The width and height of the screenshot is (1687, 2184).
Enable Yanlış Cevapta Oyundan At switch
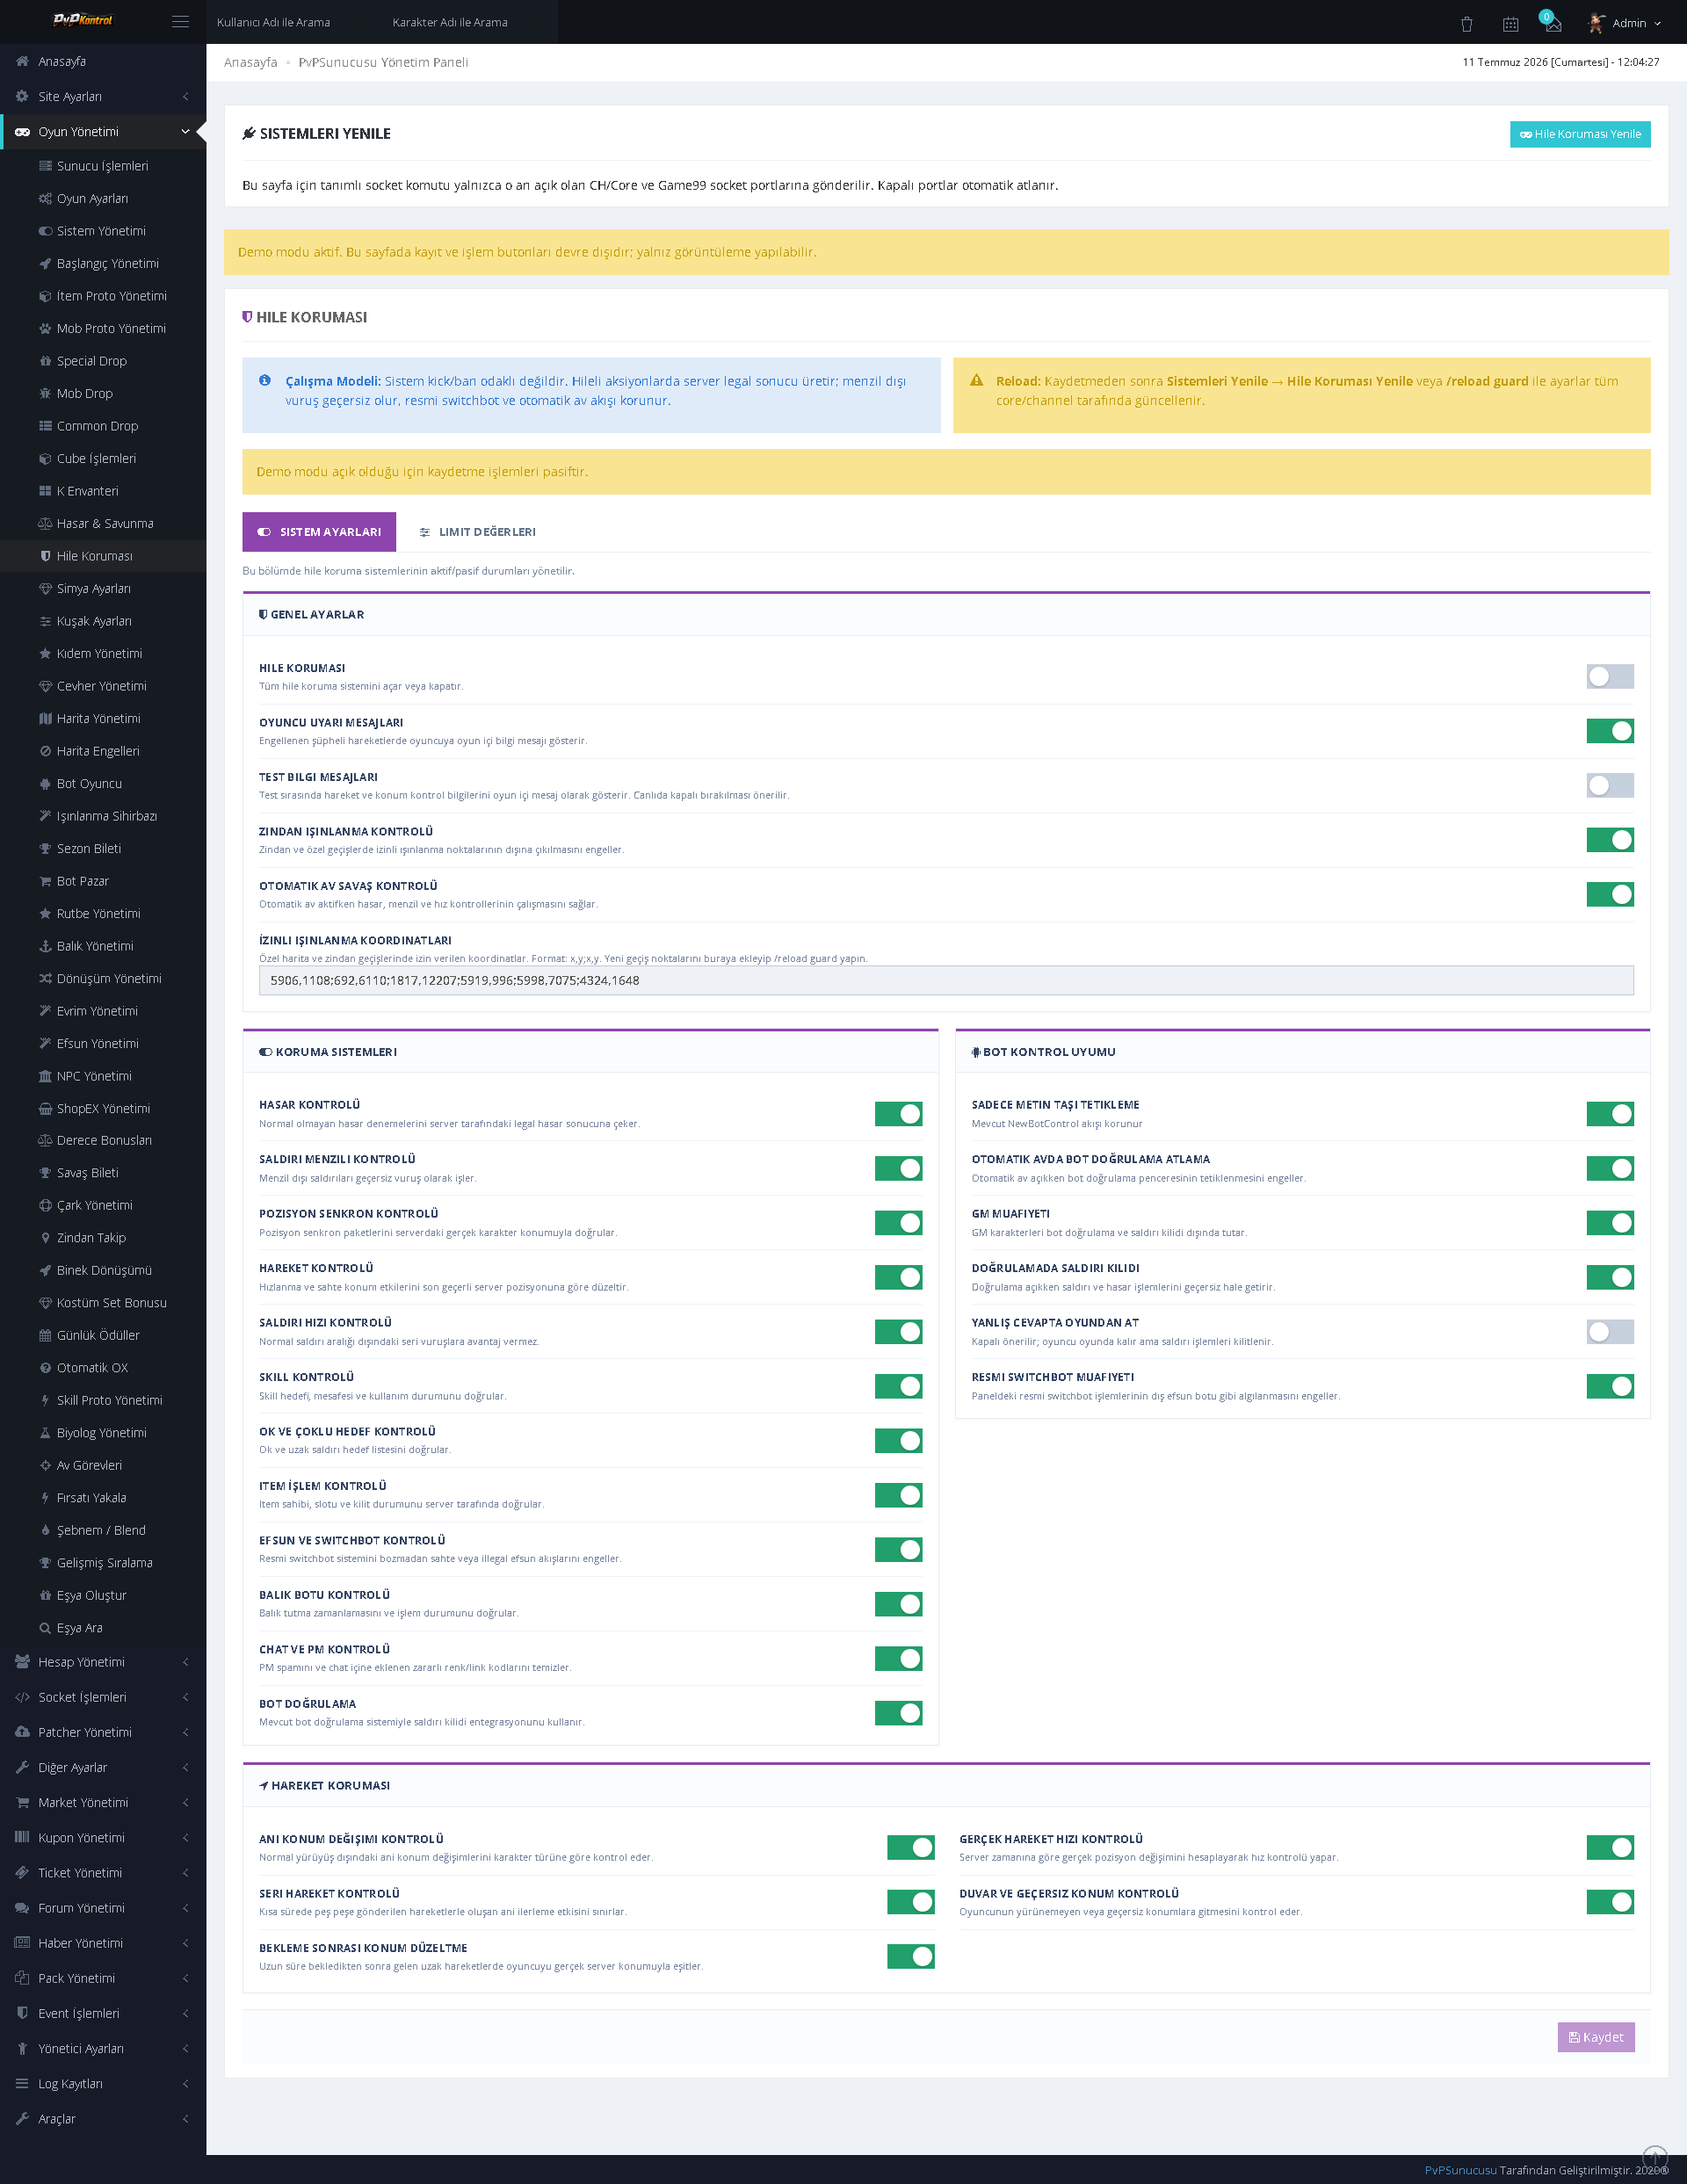[1610, 1332]
